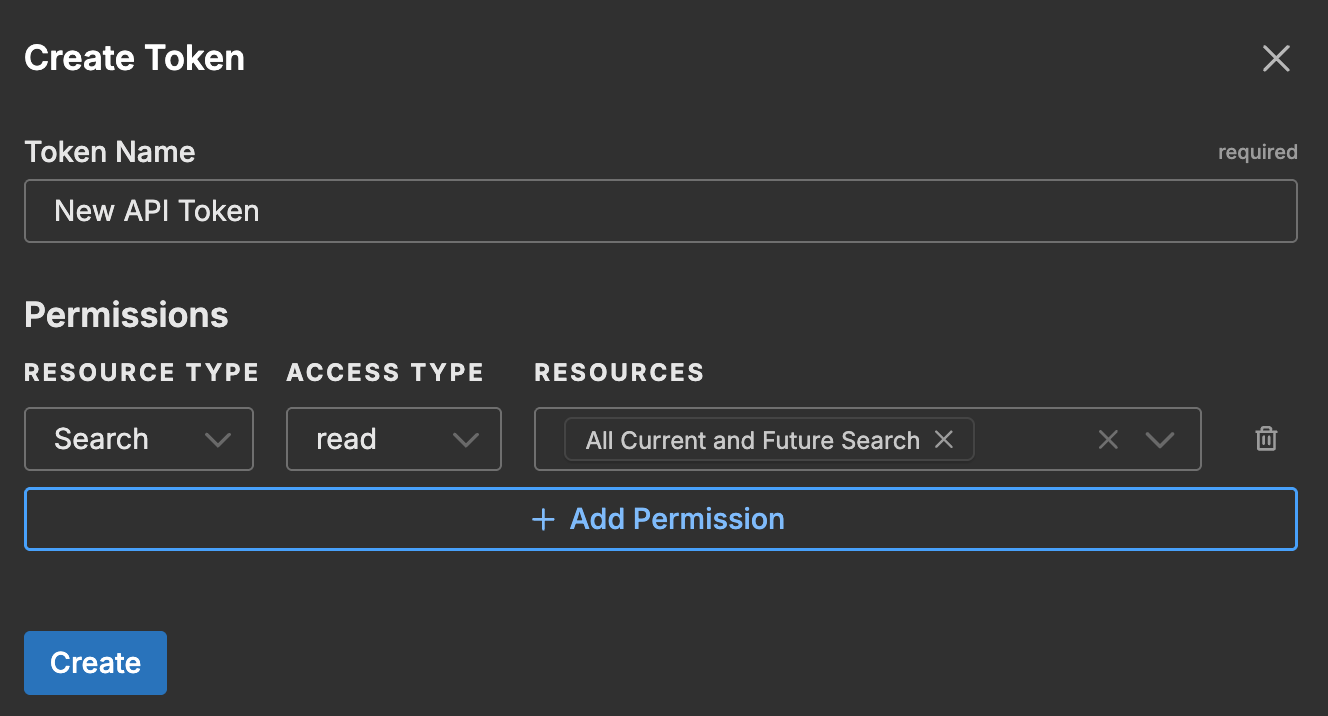This screenshot has width=1328, height=716.
Task: Click the "required" hint above the name field
Action: pos(1257,152)
